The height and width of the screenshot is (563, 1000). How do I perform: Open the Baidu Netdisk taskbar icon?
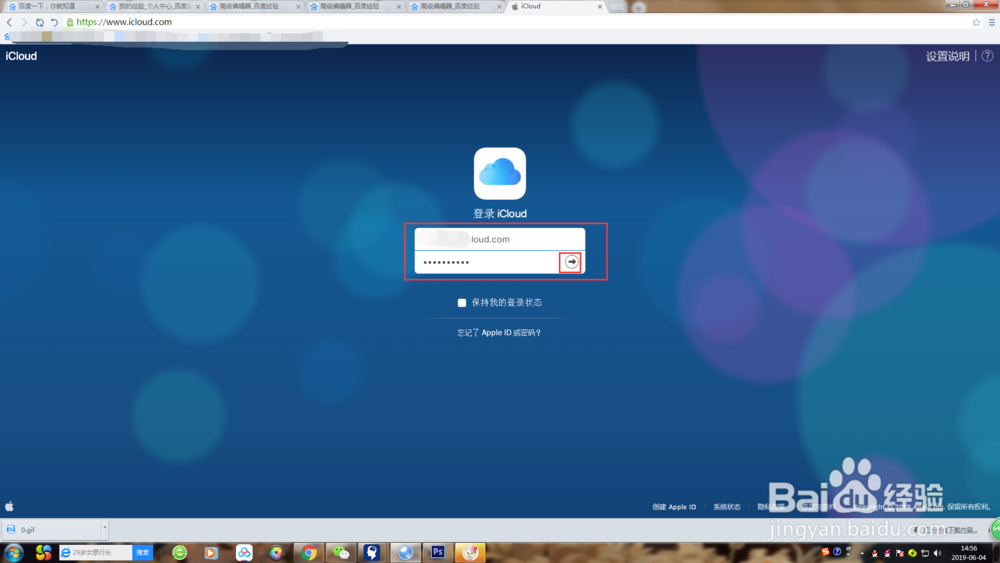pos(244,553)
